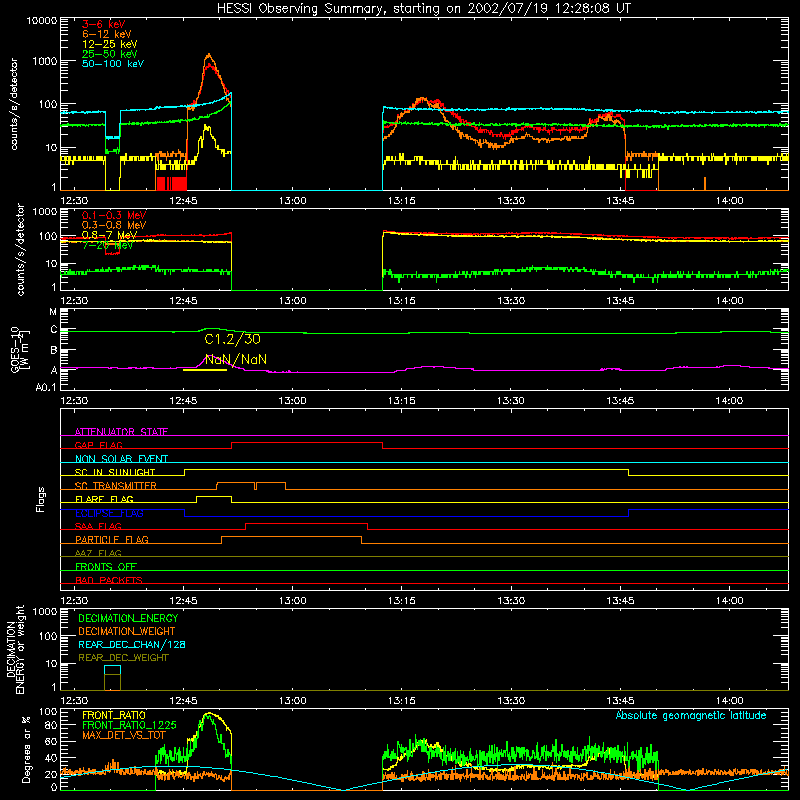Screen dimensions: 800x800
Task: Click the yellow flare interval bar in GOES panel
Action: pyautogui.click(x=205, y=370)
